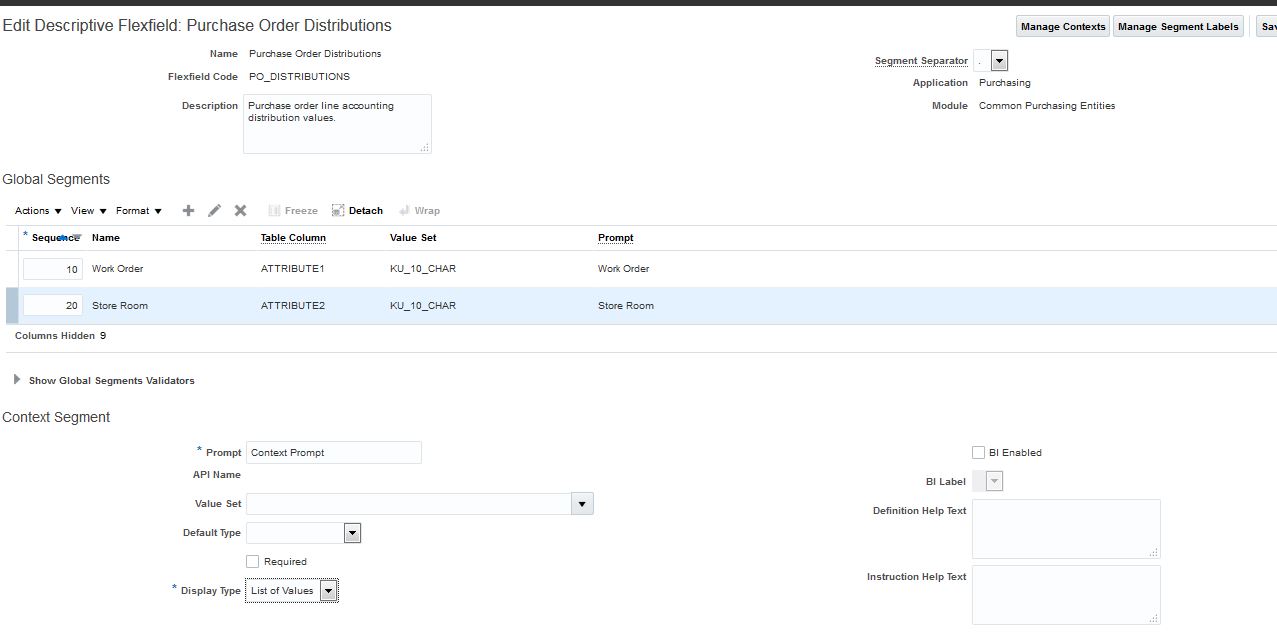
Task: Click the Add segment plus icon
Action: [188, 210]
